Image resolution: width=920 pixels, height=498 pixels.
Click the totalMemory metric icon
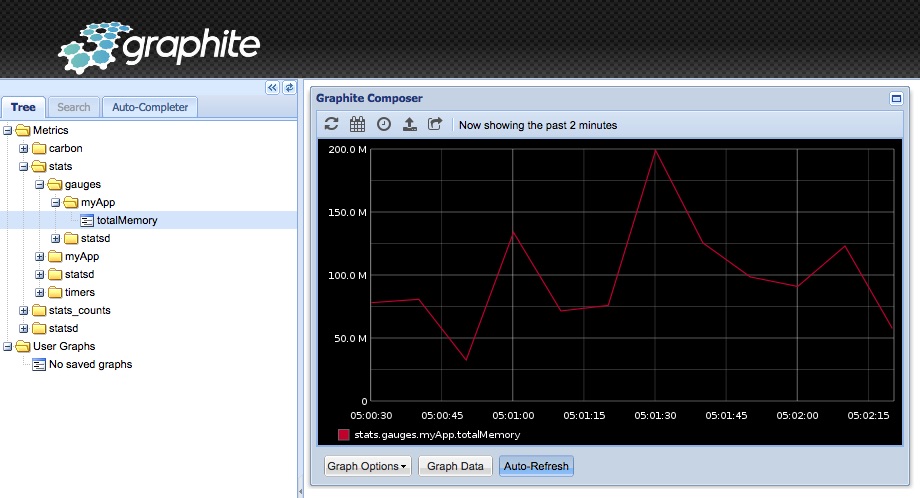(87, 221)
